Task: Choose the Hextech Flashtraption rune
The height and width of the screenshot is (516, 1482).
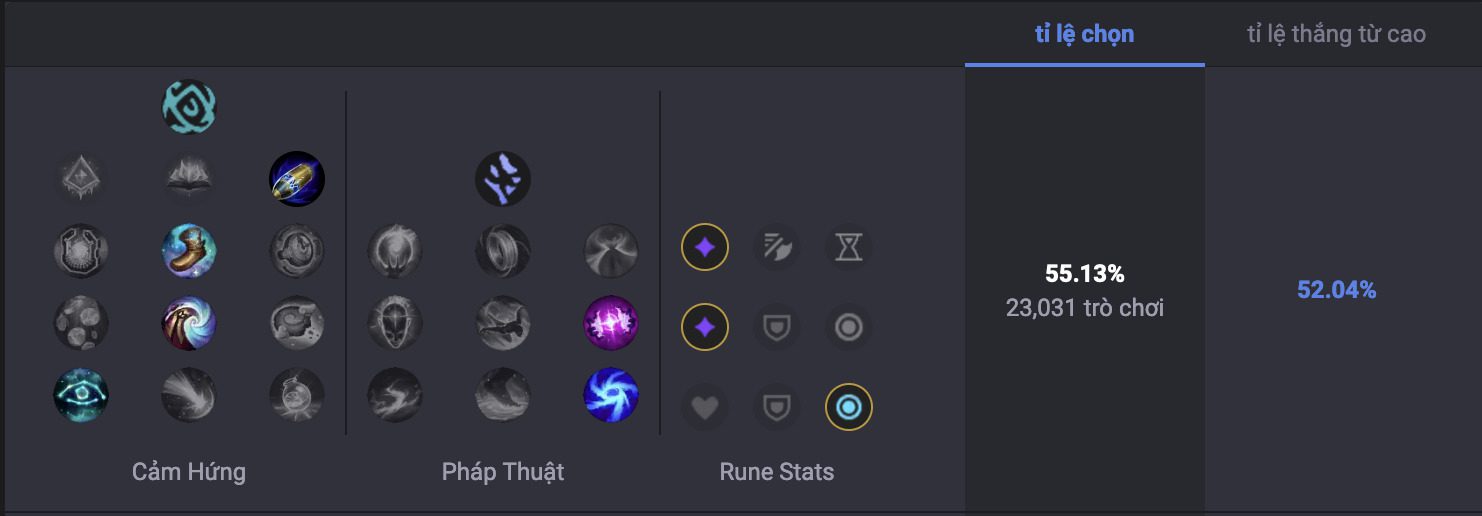Action: (x=81, y=250)
